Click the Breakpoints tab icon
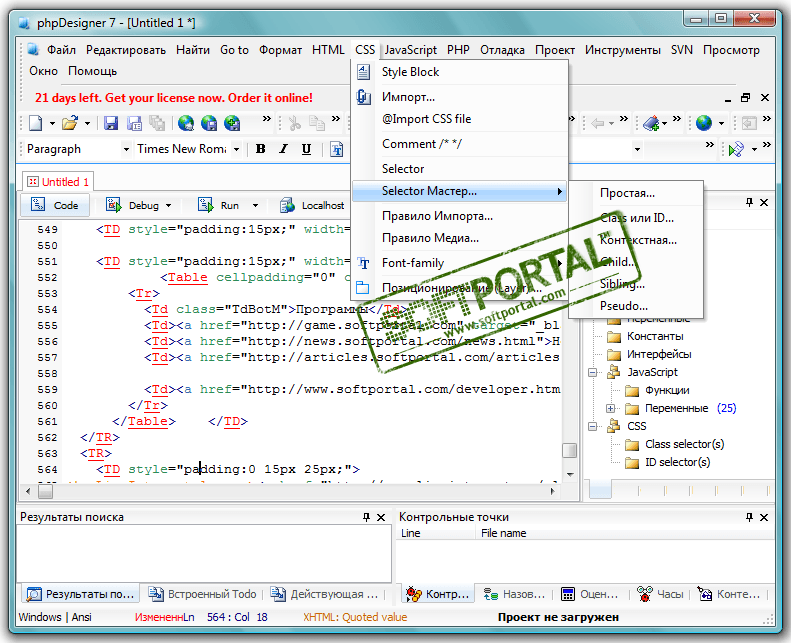The height and width of the screenshot is (643, 791). click(414, 594)
